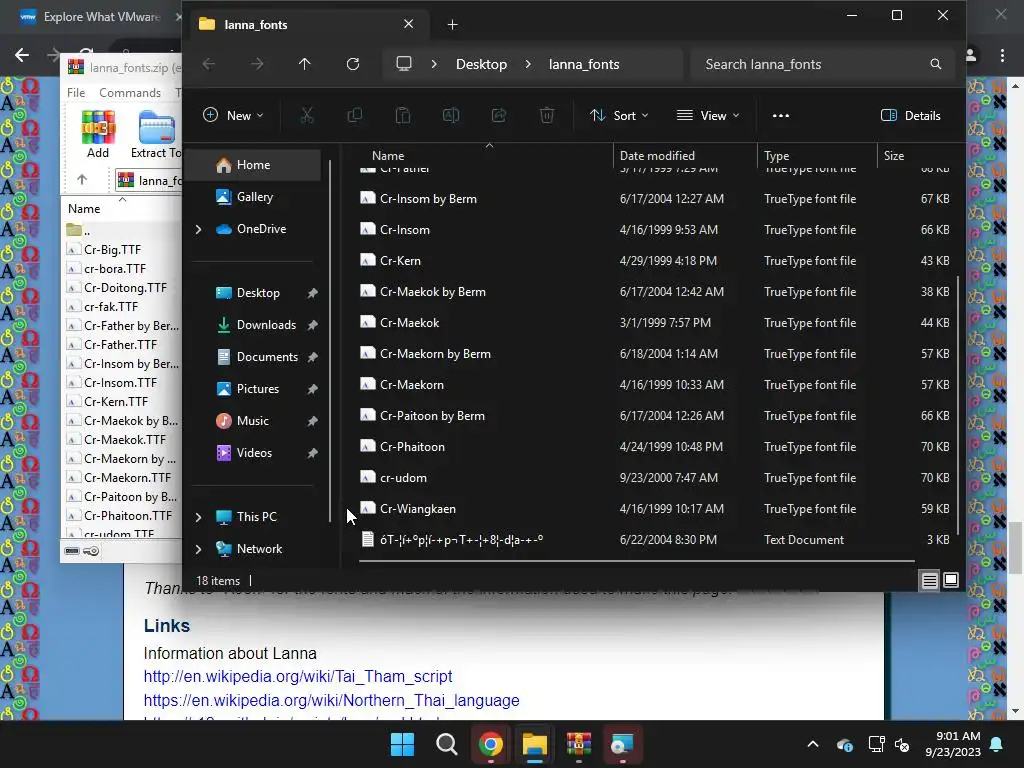
Task: Open the View dropdown
Action: (709, 116)
